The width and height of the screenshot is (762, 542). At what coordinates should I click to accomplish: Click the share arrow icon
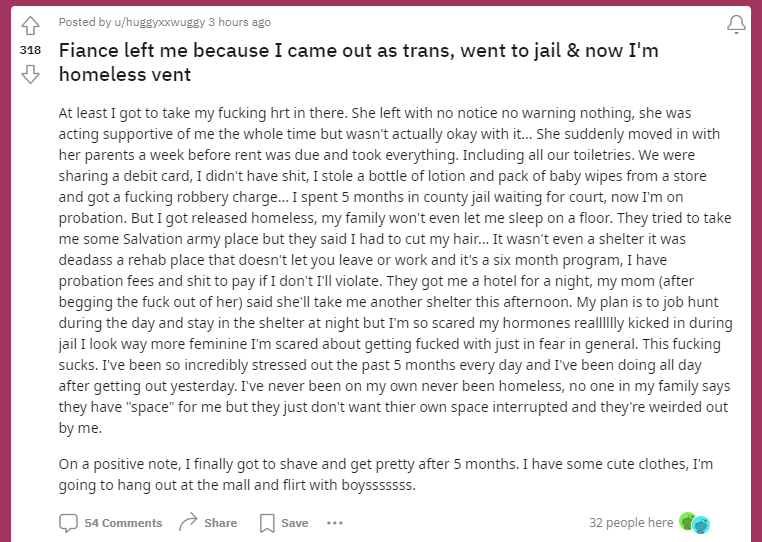[187, 523]
